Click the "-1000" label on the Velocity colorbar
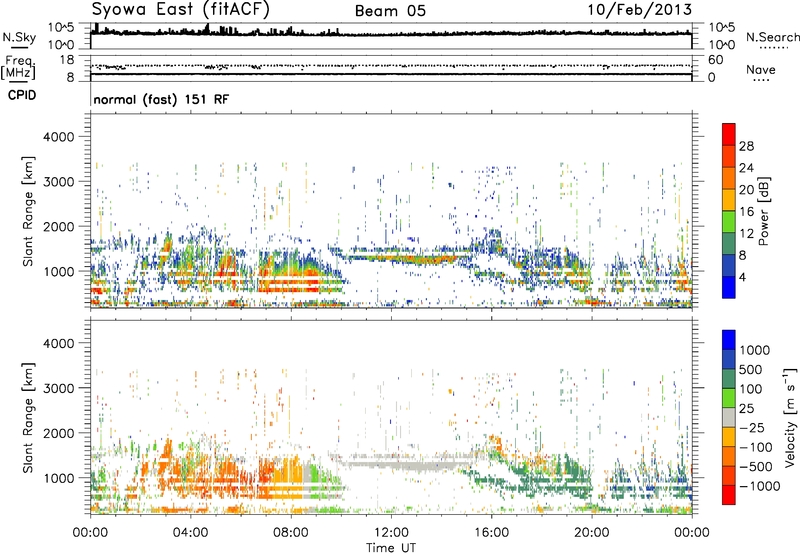Viewport: 800px width, 554px height. point(759,486)
